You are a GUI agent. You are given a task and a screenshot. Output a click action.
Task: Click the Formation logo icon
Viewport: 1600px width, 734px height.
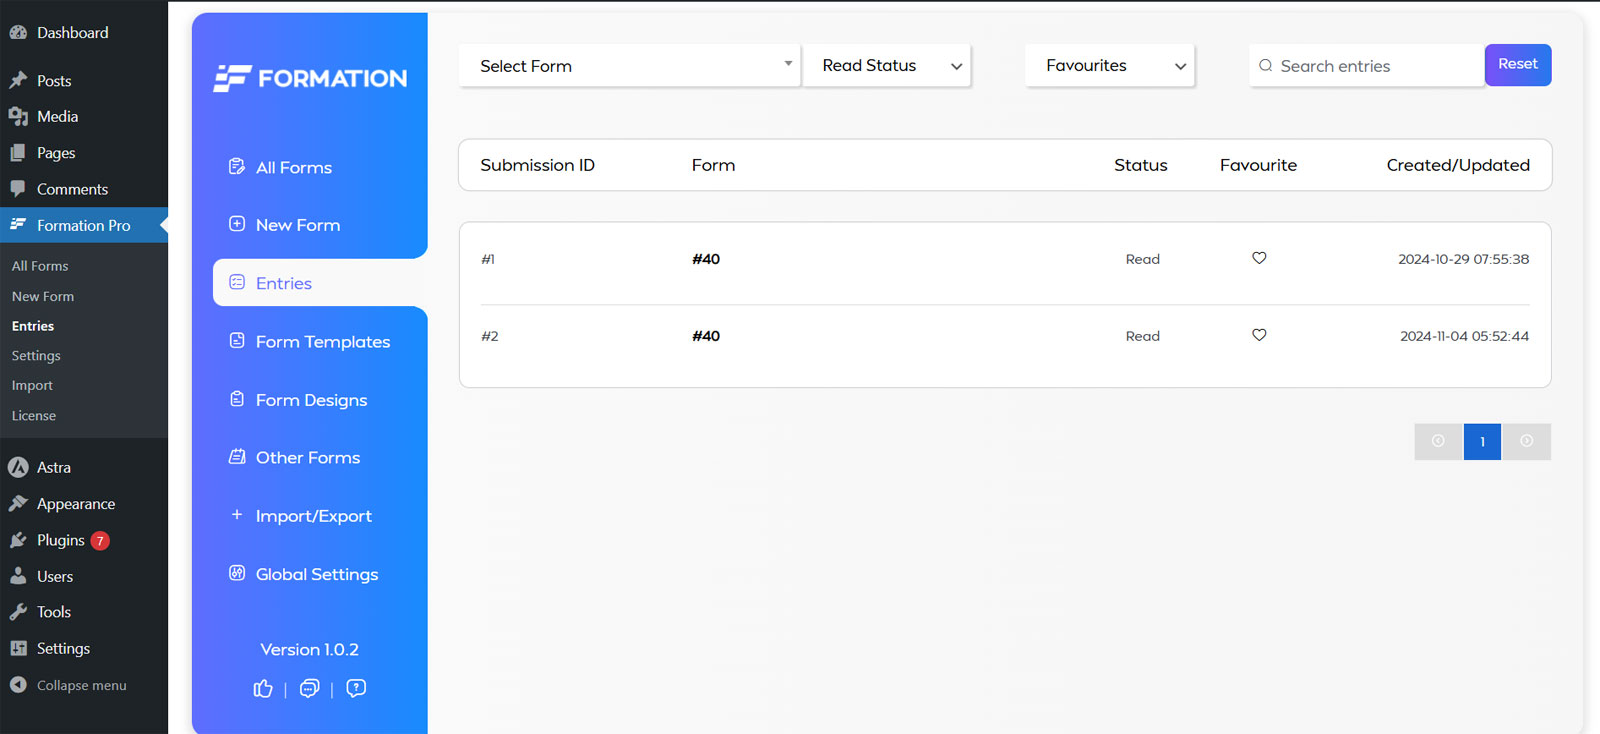pos(231,78)
